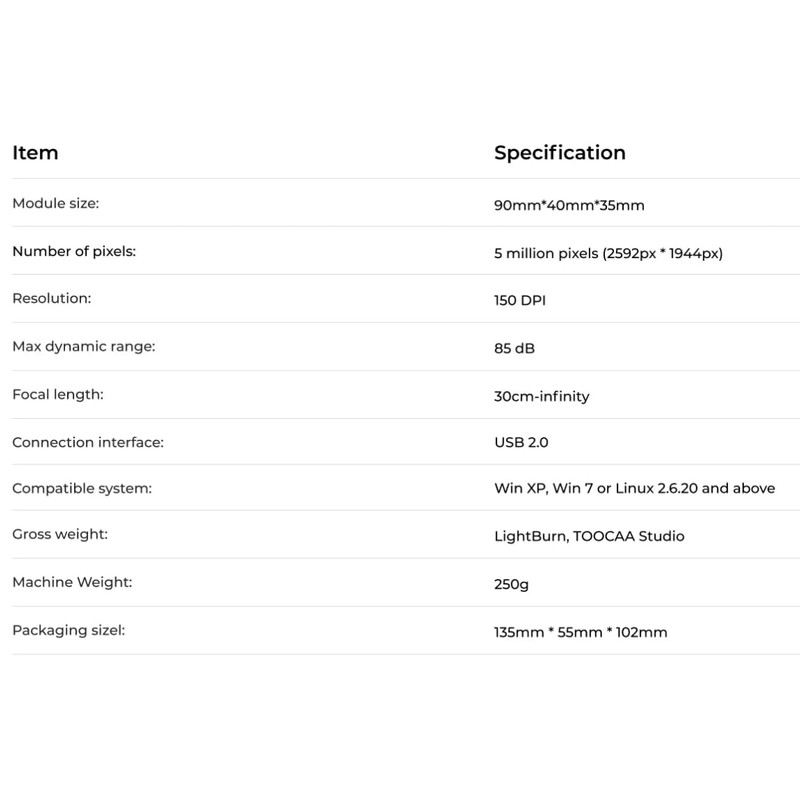The width and height of the screenshot is (800, 800).
Task: Click the 135mm * 55mm * 102mm value
Action: (x=580, y=632)
